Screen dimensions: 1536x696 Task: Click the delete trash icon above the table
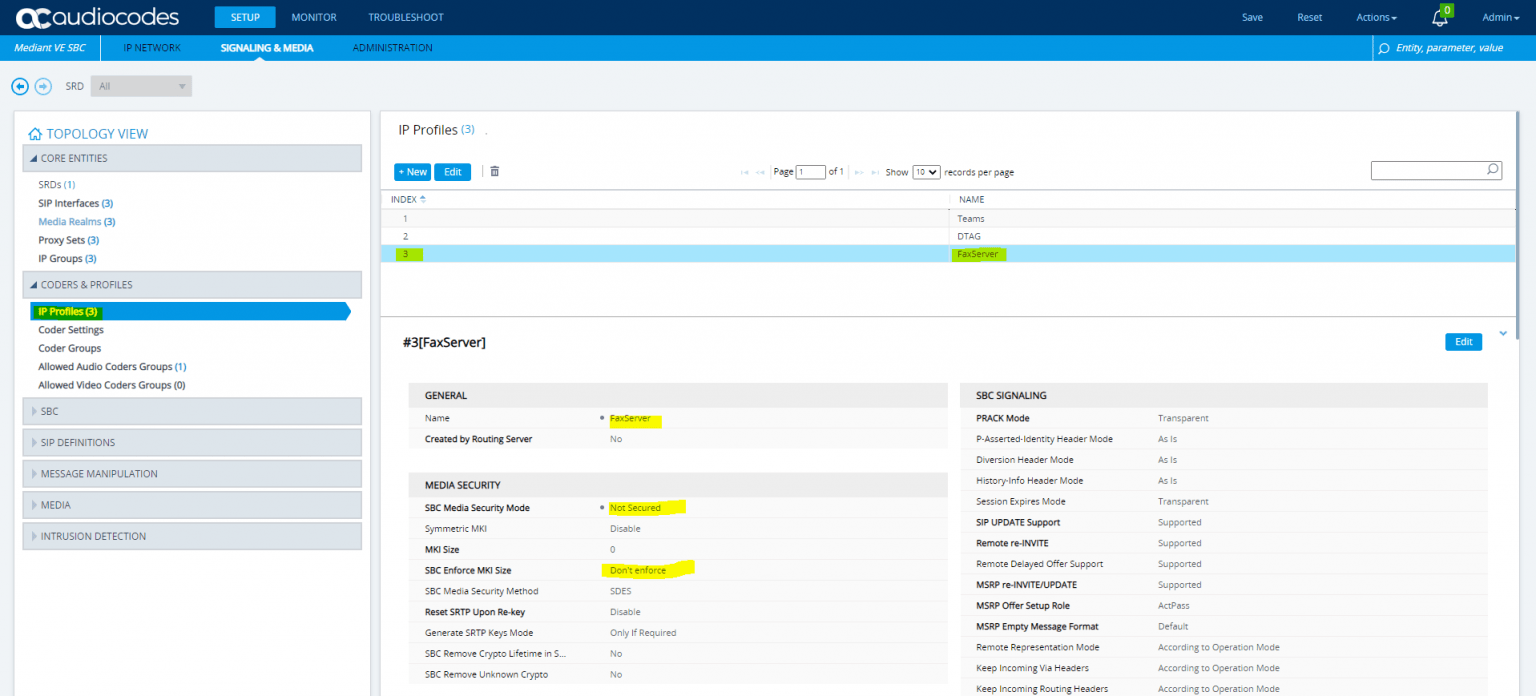coord(494,171)
